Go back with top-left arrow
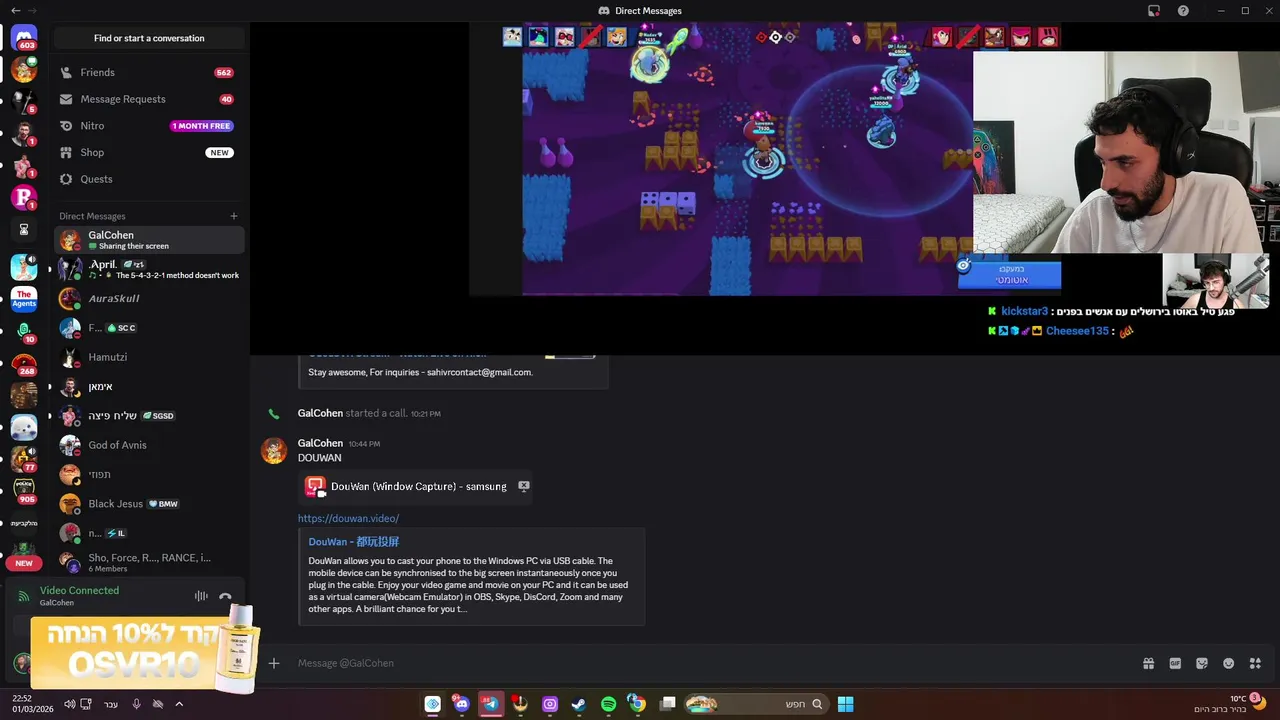This screenshot has width=1280, height=720. [x=15, y=10]
